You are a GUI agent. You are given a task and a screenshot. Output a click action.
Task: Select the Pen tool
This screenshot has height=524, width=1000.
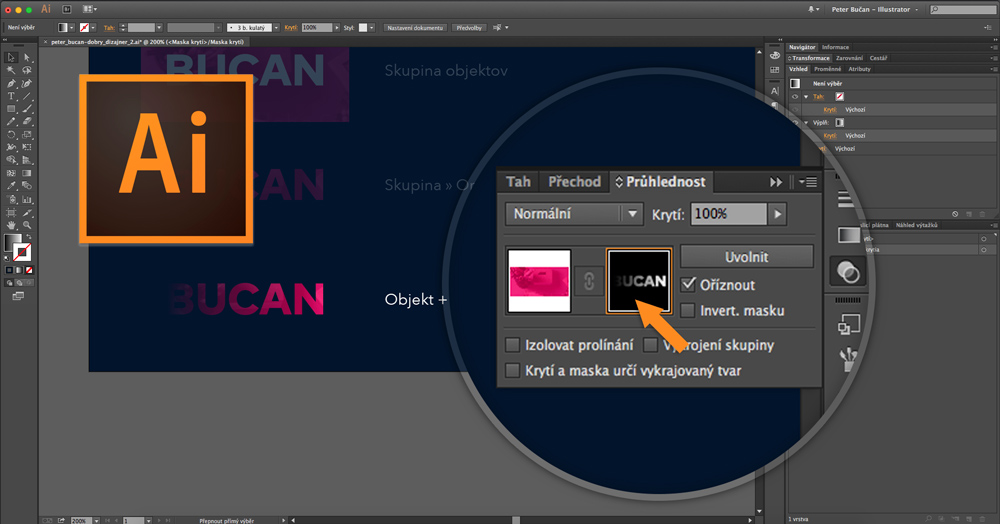pos(11,84)
